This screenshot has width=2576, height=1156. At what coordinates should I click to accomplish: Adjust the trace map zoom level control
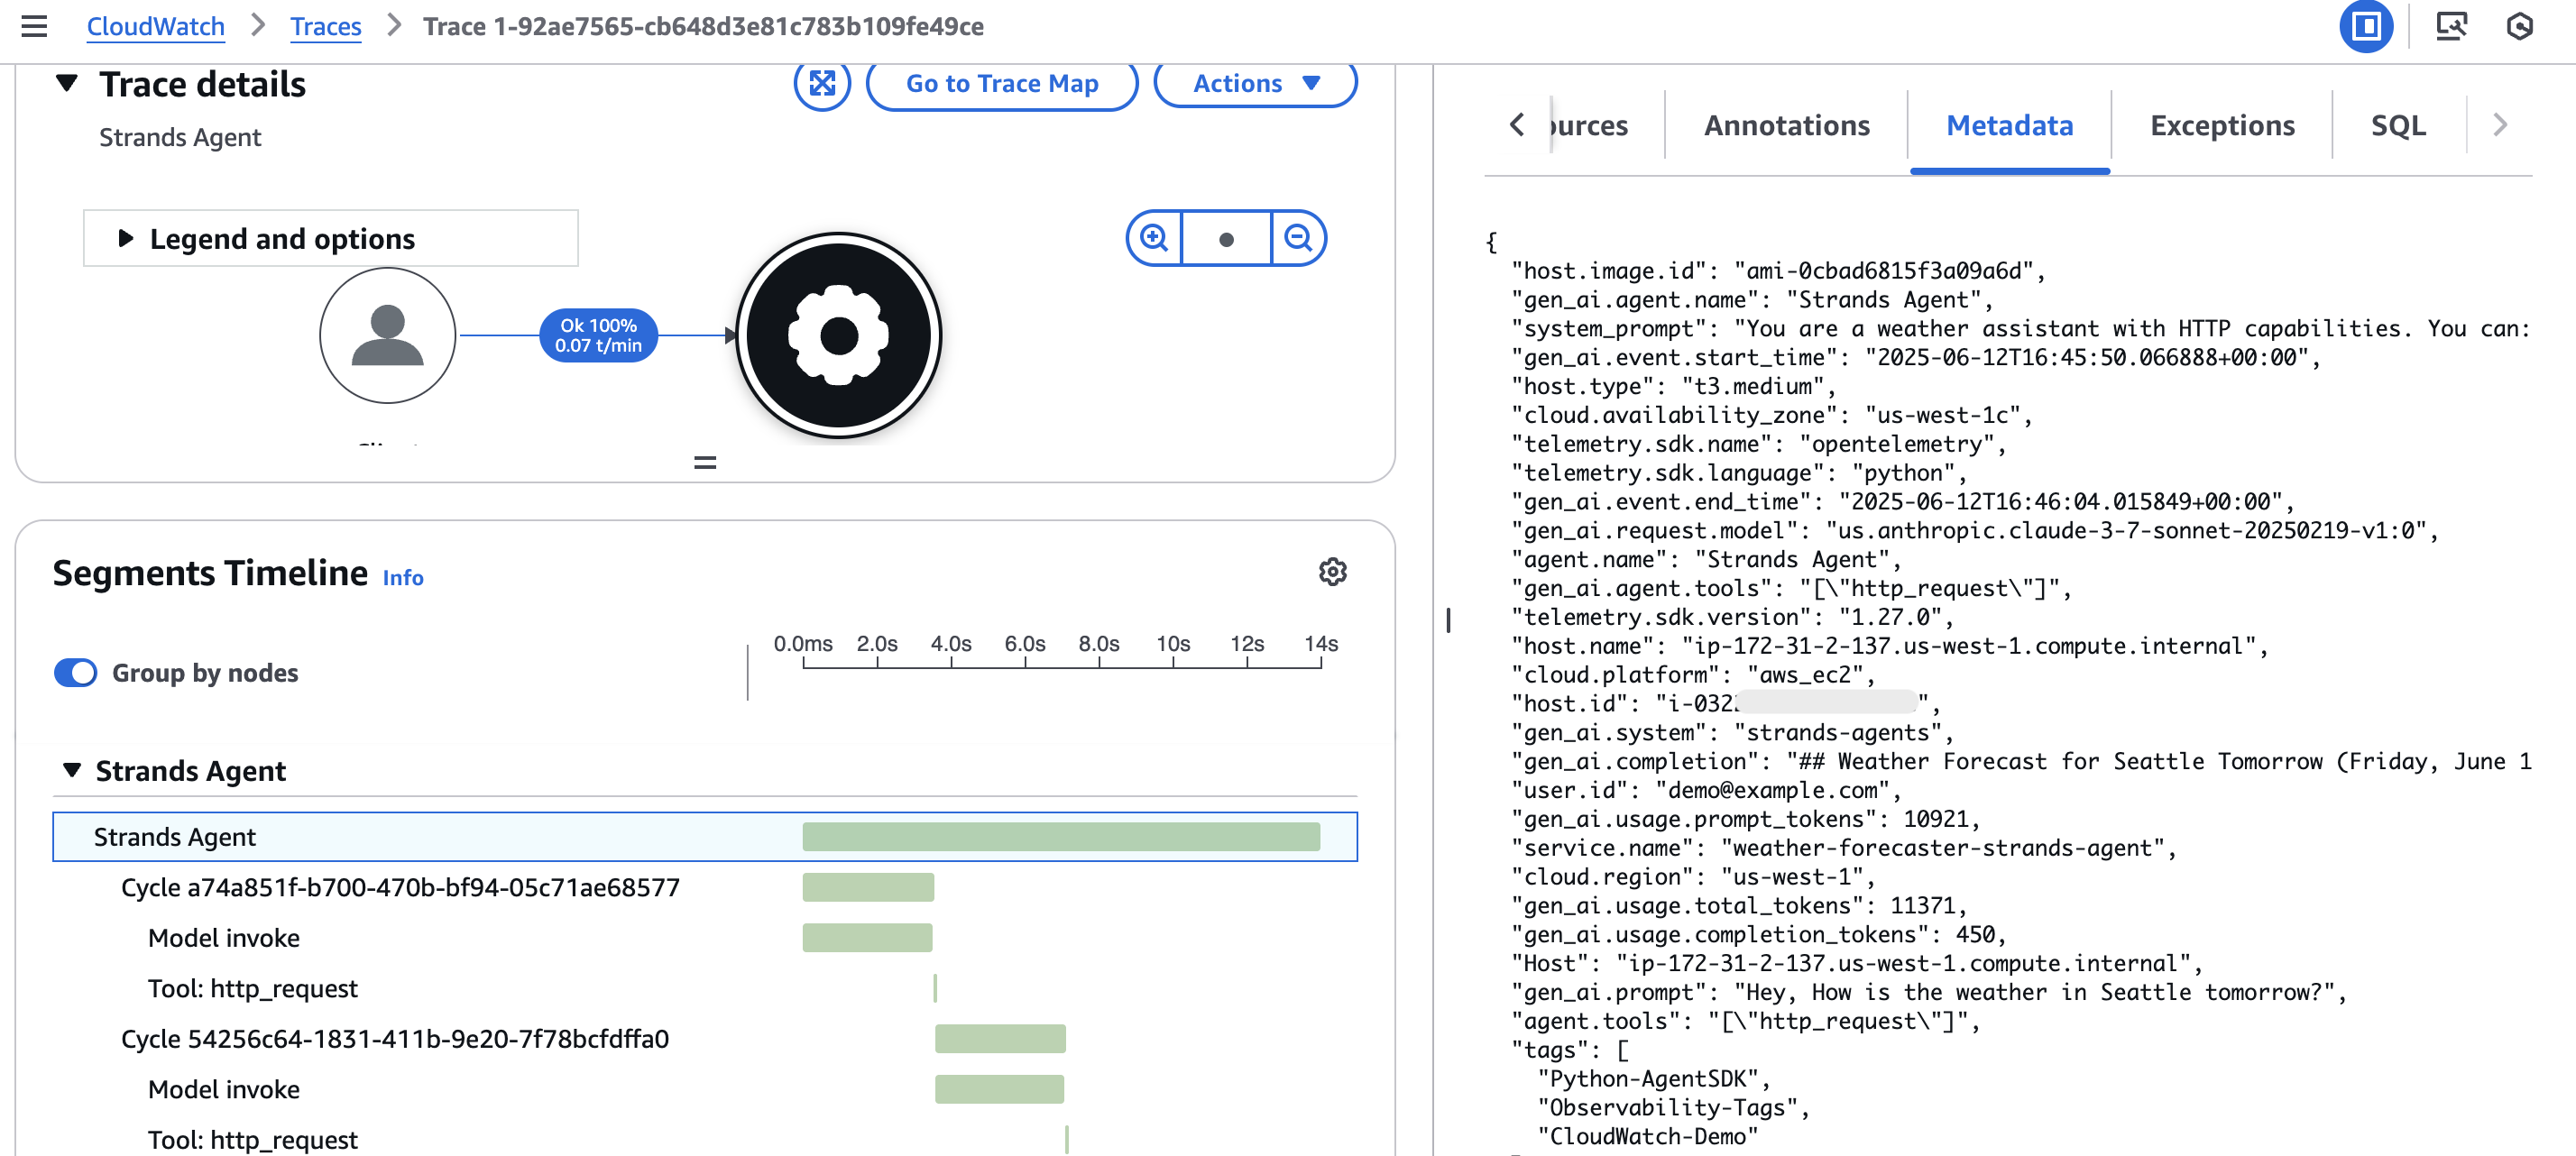click(x=1226, y=238)
